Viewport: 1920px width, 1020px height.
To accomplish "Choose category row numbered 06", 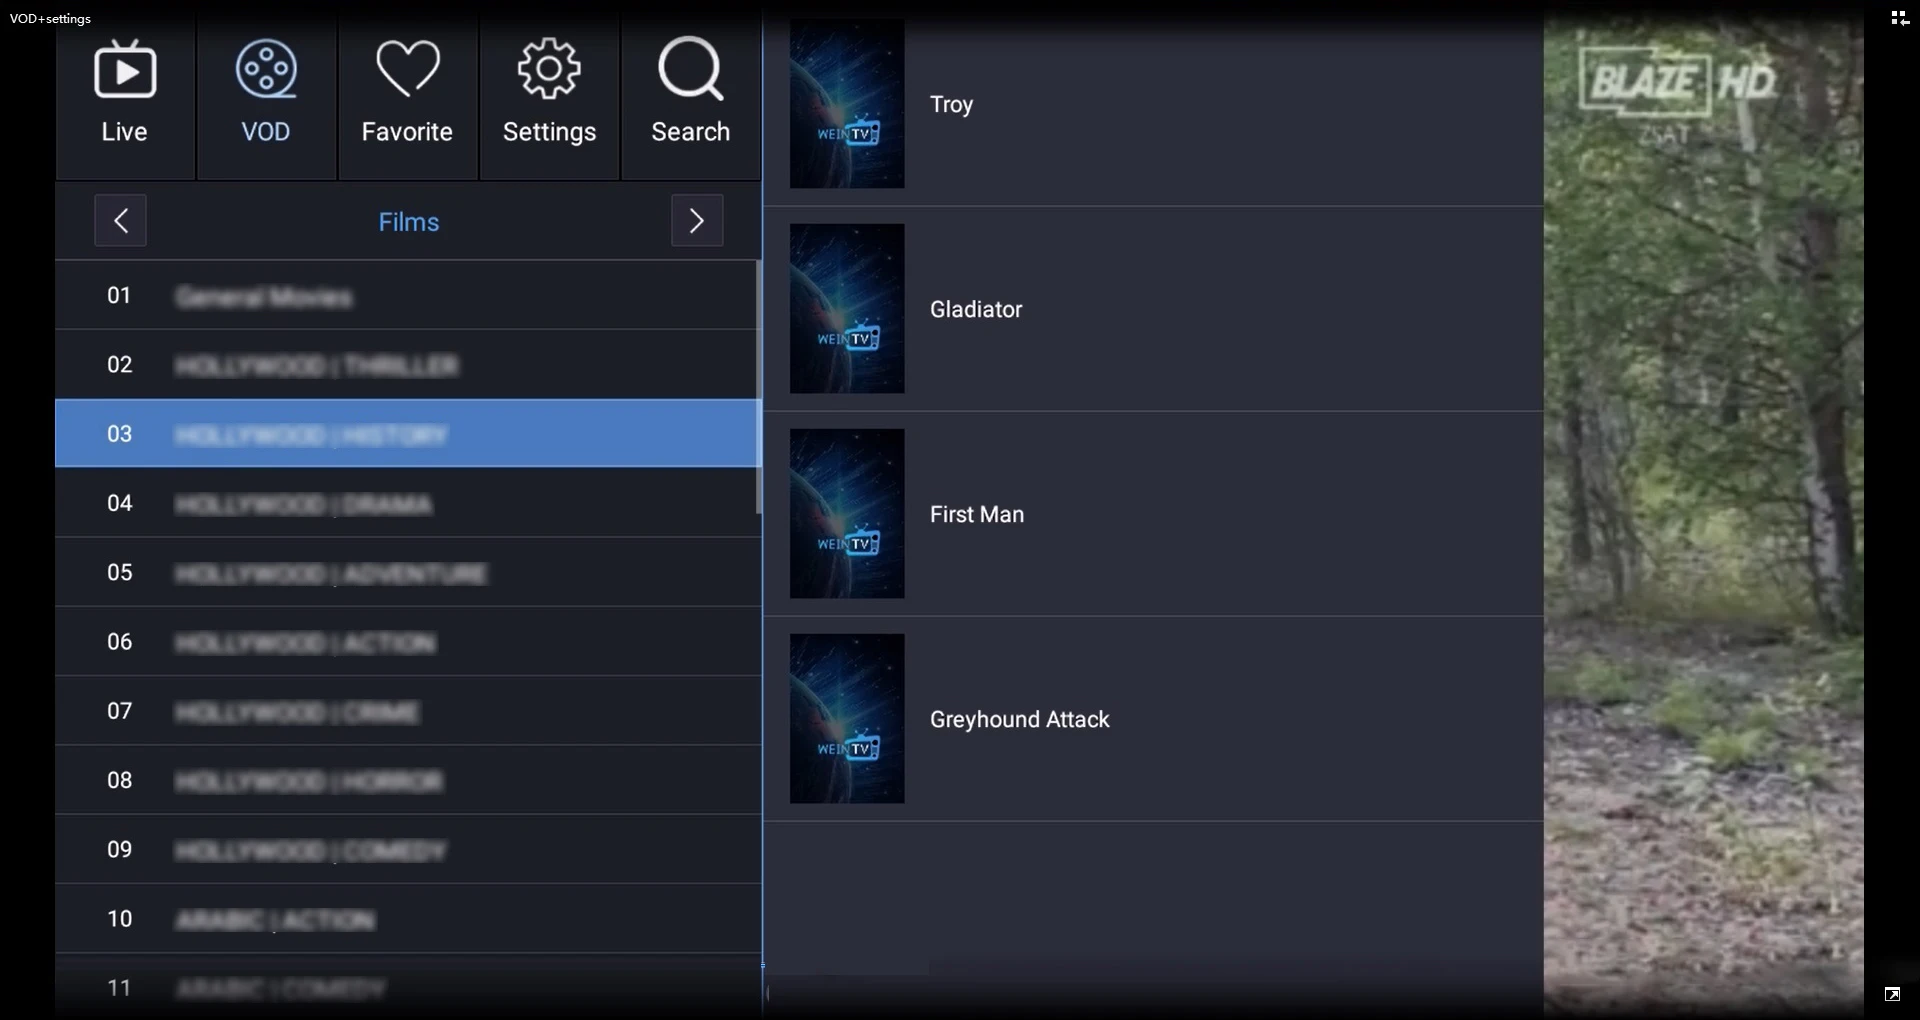I will [x=406, y=641].
